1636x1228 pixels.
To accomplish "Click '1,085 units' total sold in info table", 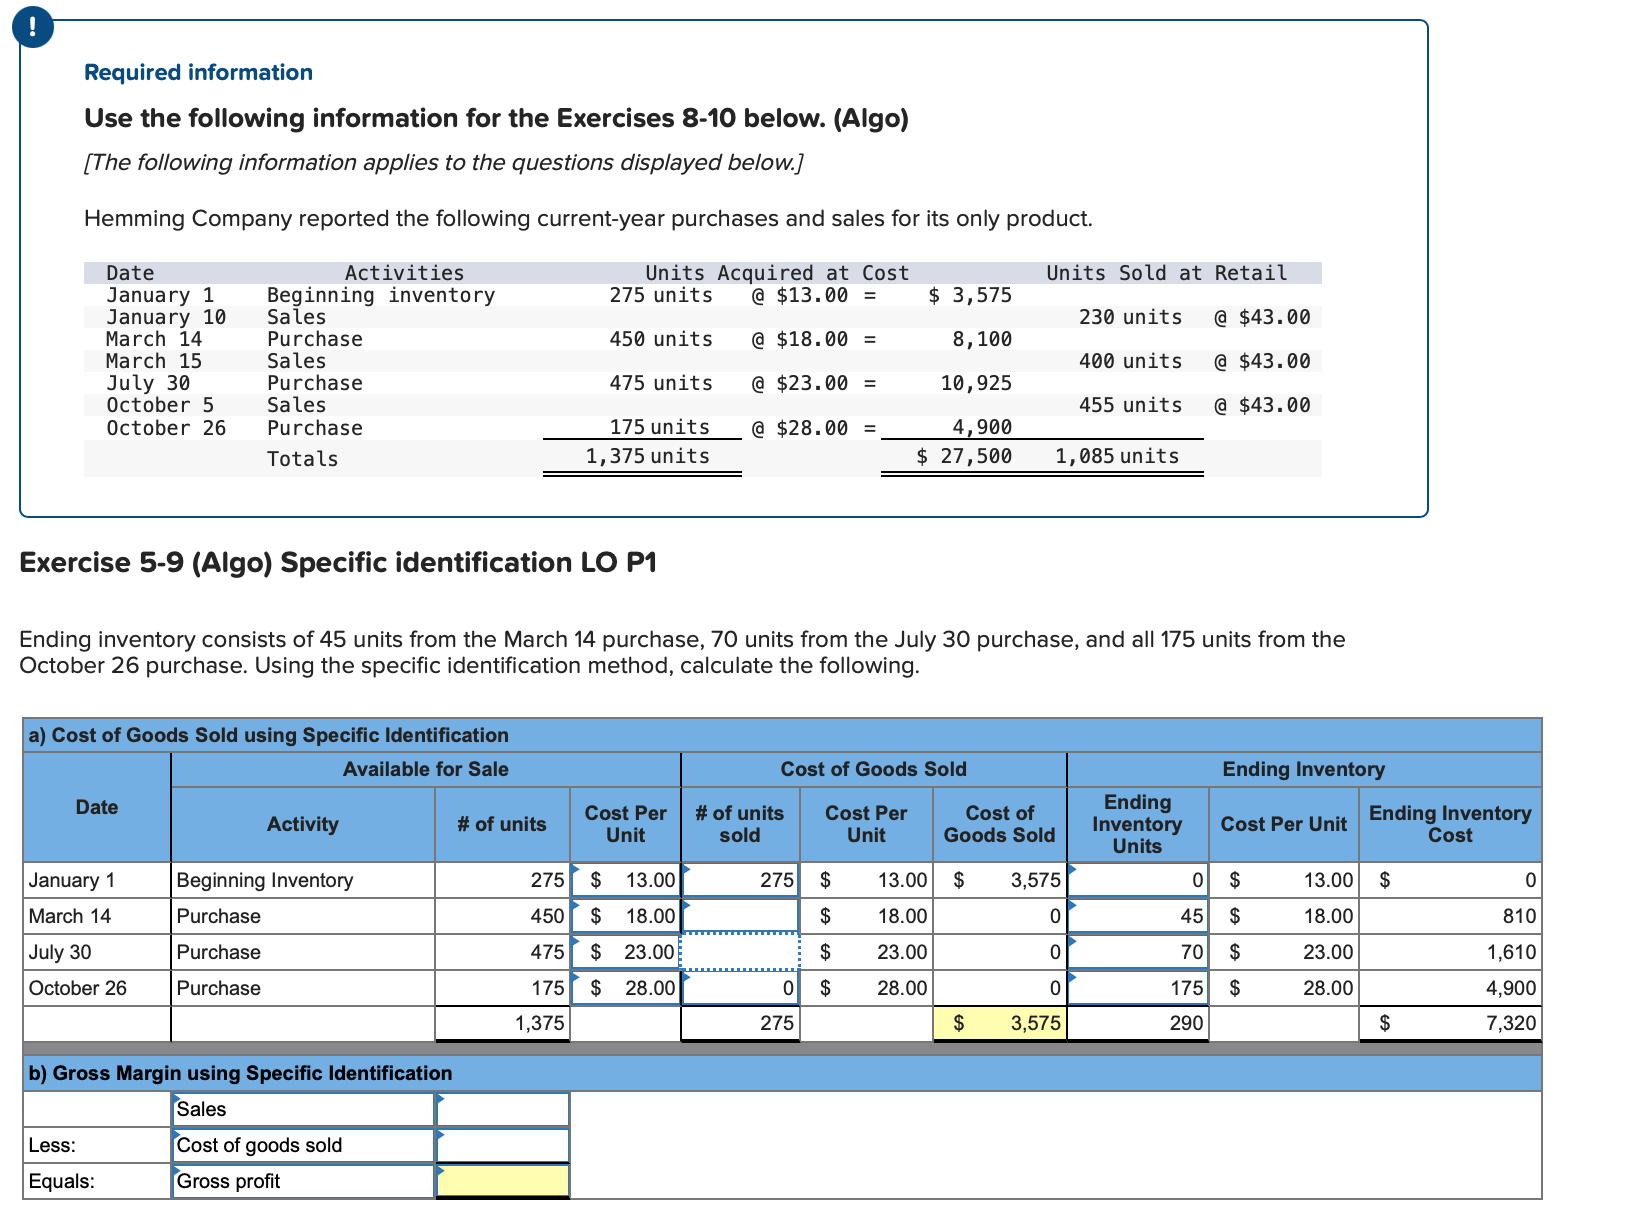I will tap(1117, 456).
